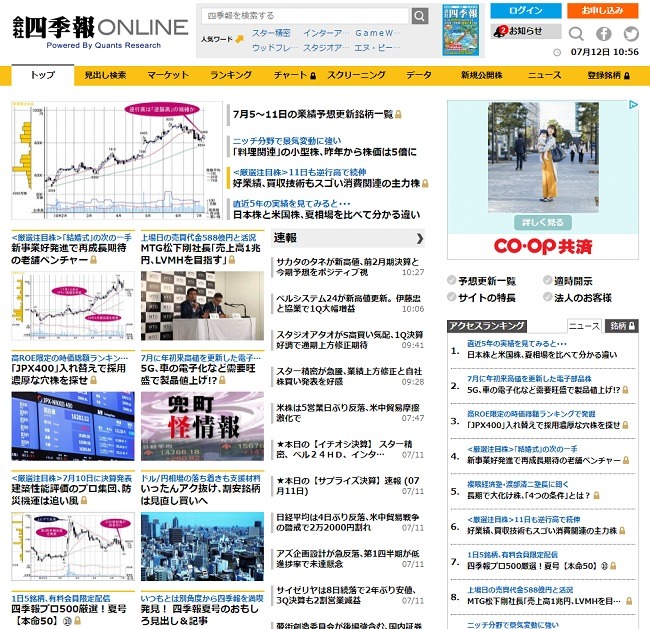This screenshot has height=629, width=650.
Task: Click the popular word GameW…
Action: coord(377,33)
